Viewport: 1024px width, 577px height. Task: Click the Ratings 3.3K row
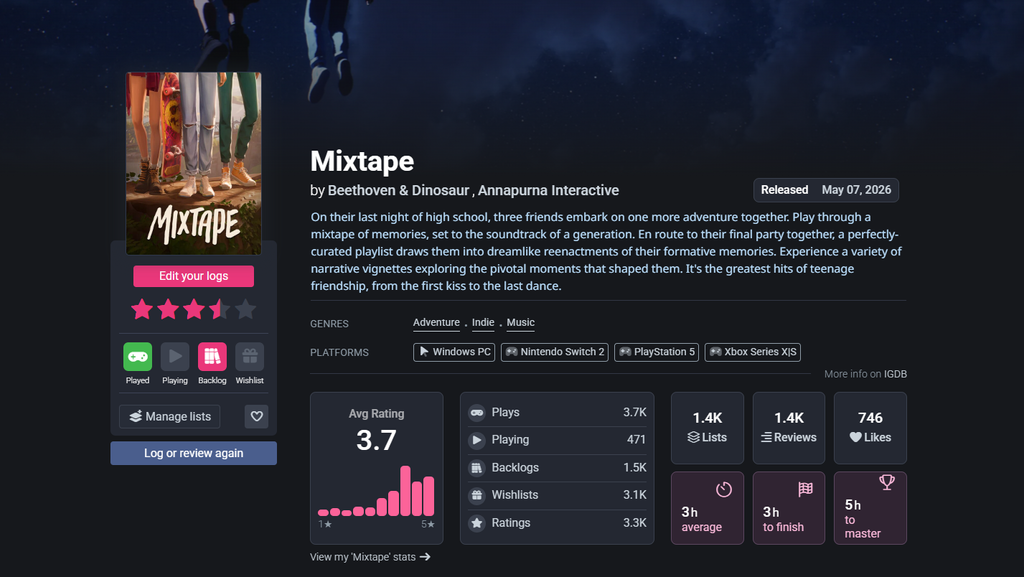(557, 523)
